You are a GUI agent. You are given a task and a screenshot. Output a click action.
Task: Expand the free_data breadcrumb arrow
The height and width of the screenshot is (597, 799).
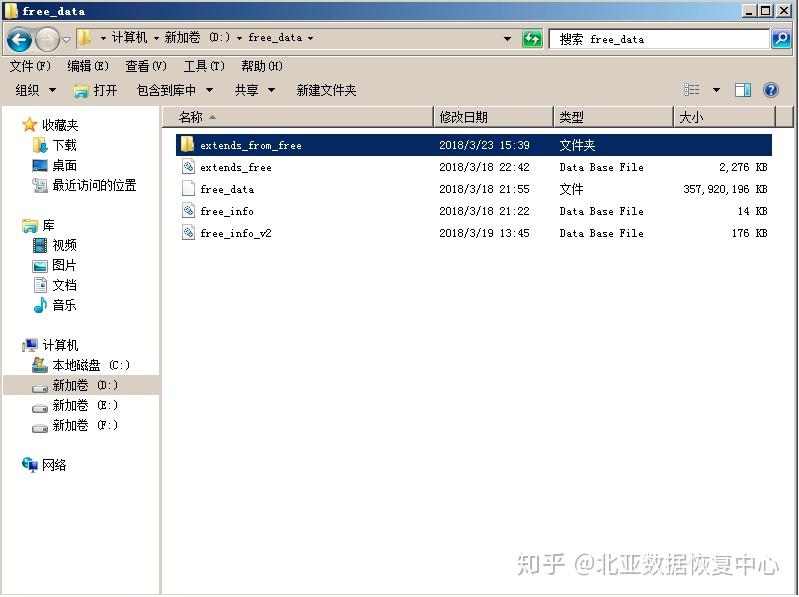310,38
